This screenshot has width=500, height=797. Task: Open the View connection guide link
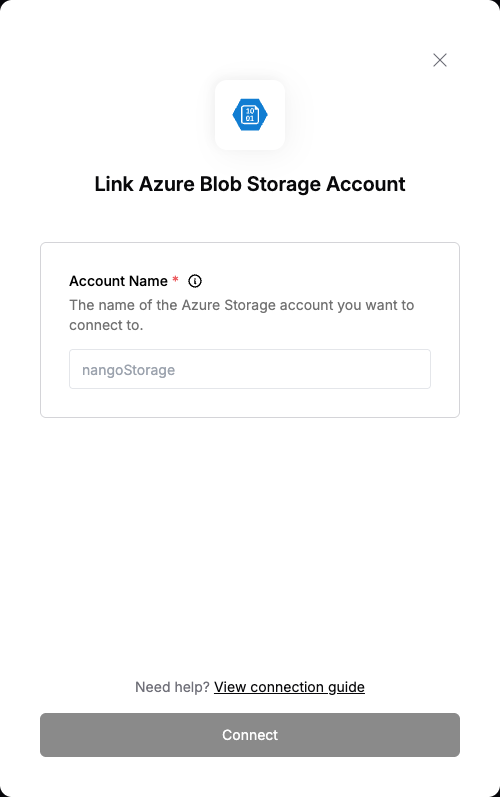pos(289,687)
